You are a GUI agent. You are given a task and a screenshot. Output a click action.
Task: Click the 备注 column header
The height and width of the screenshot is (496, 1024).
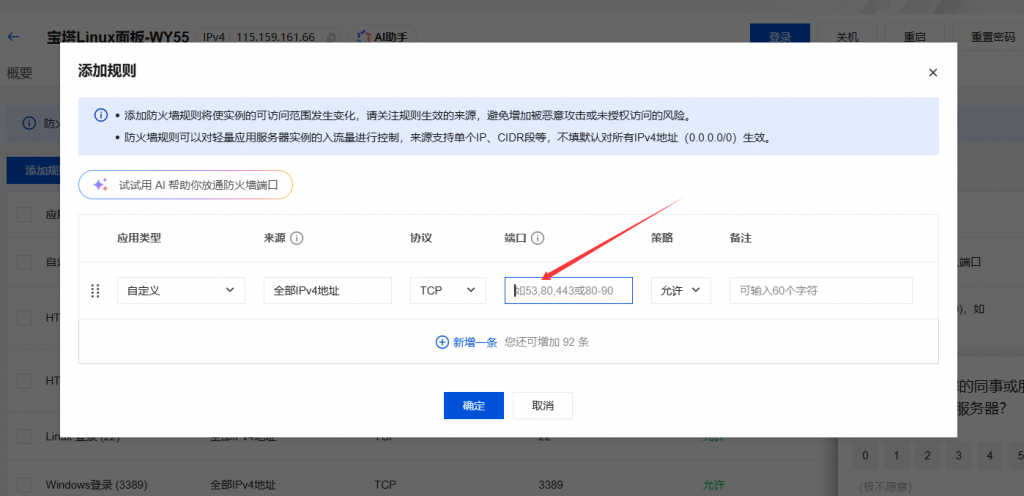[741, 238]
